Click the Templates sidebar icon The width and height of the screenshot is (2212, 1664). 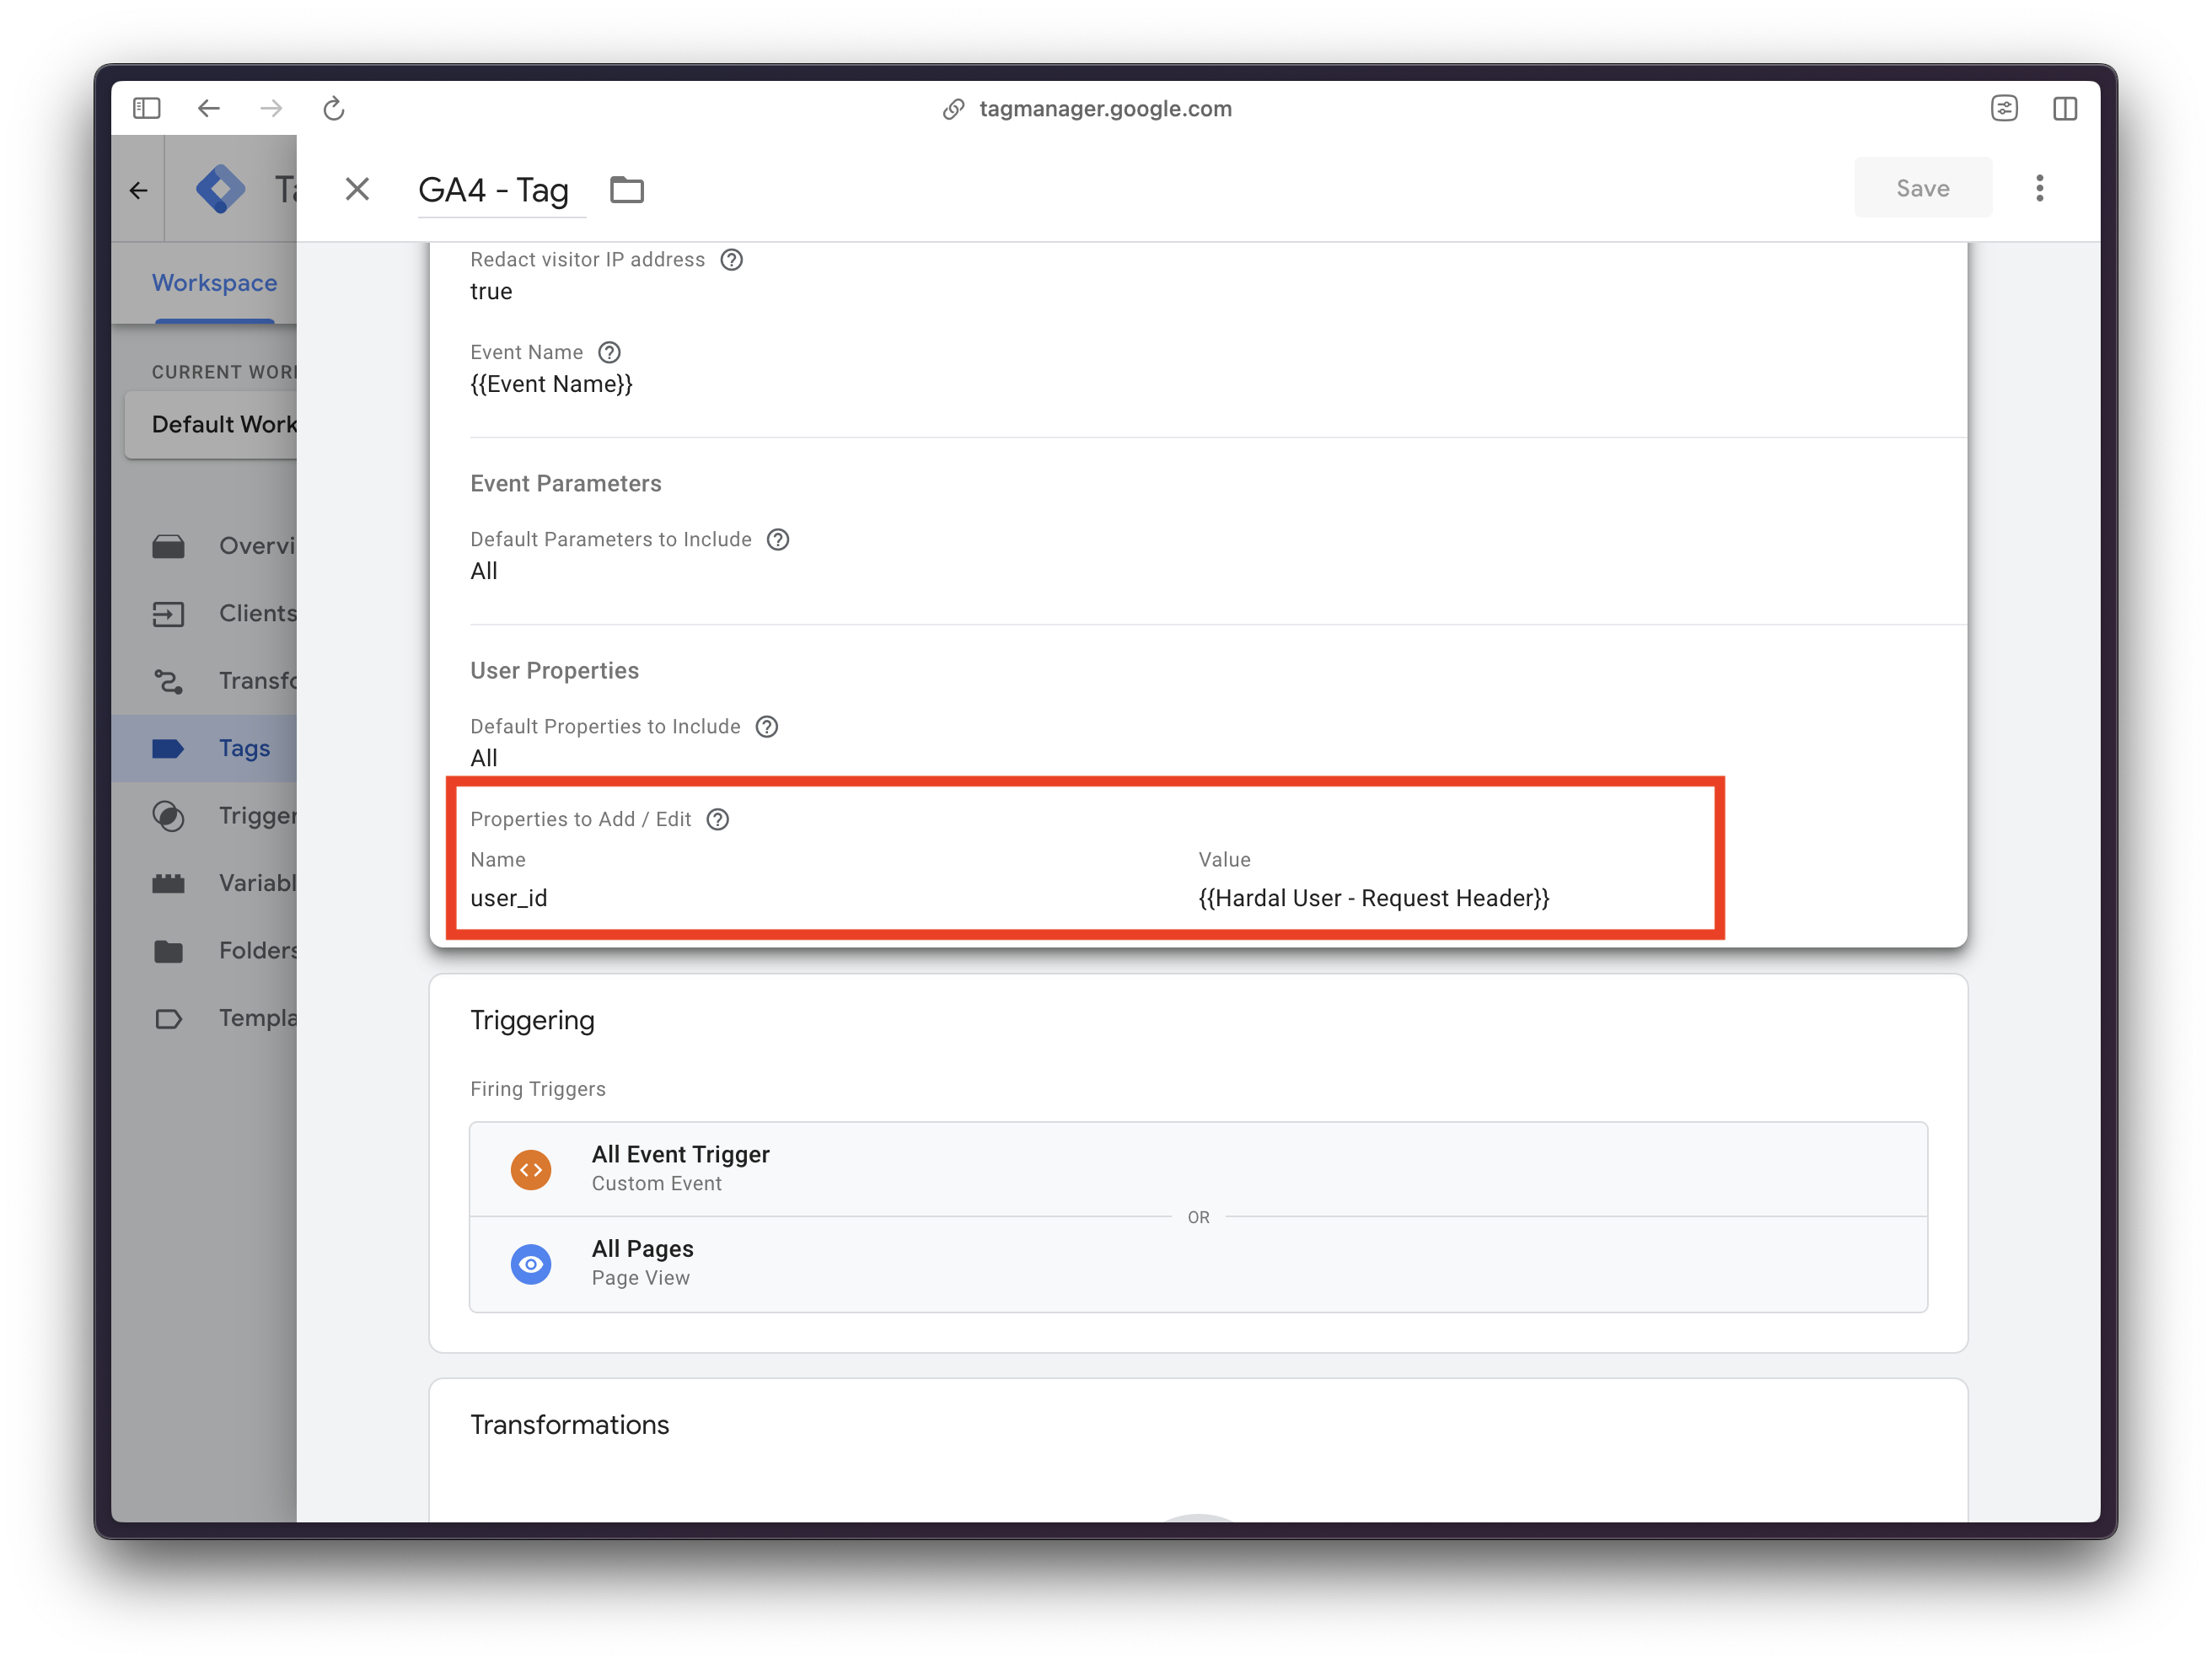(168, 1019)
